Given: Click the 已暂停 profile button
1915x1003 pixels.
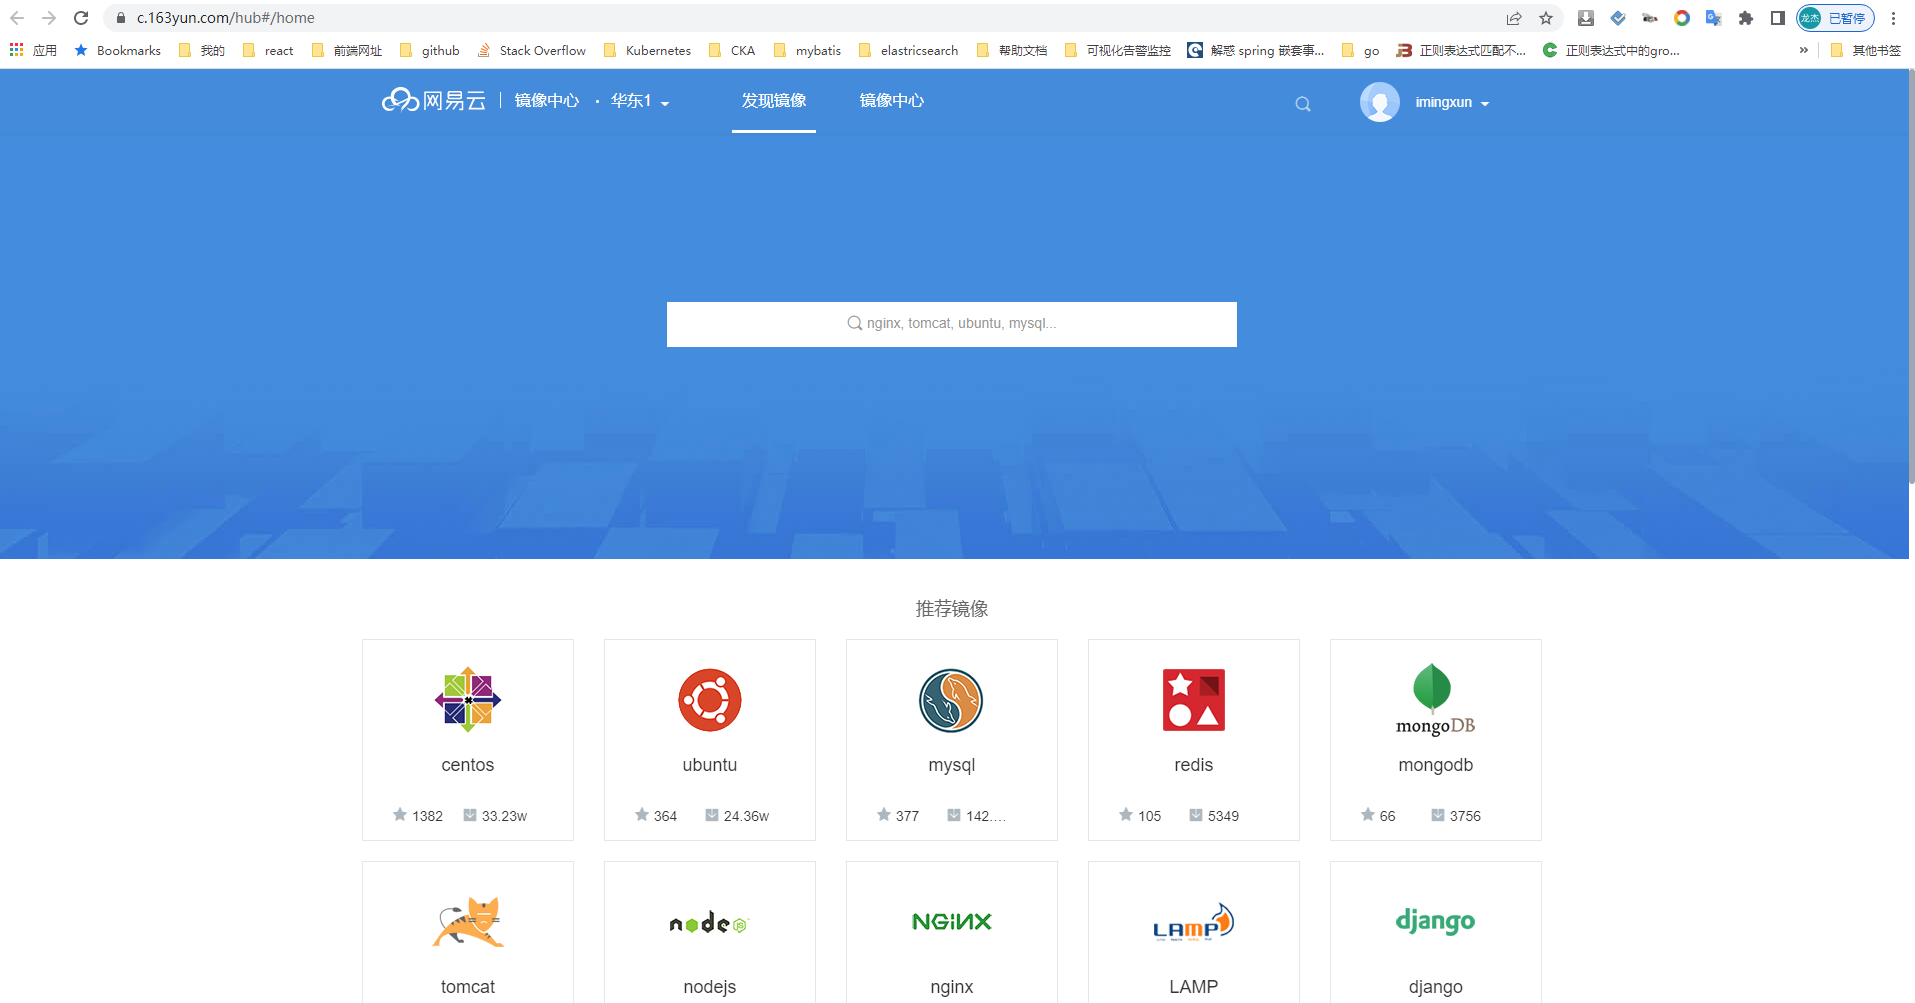Looking at the screenshot, I should coord(1835,18).
